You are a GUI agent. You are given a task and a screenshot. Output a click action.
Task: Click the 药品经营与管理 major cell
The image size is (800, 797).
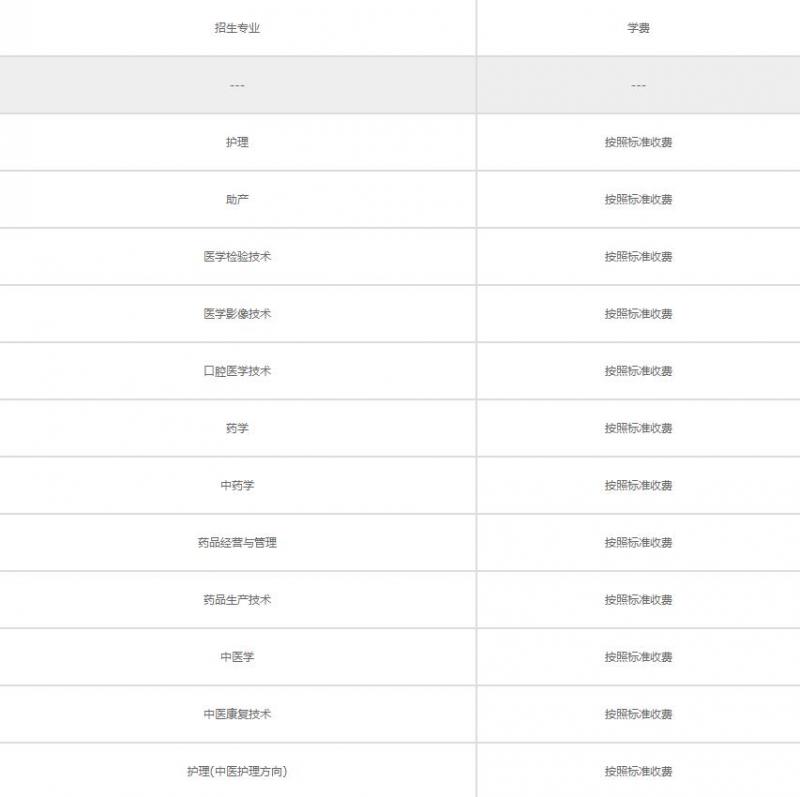[237, 542]
